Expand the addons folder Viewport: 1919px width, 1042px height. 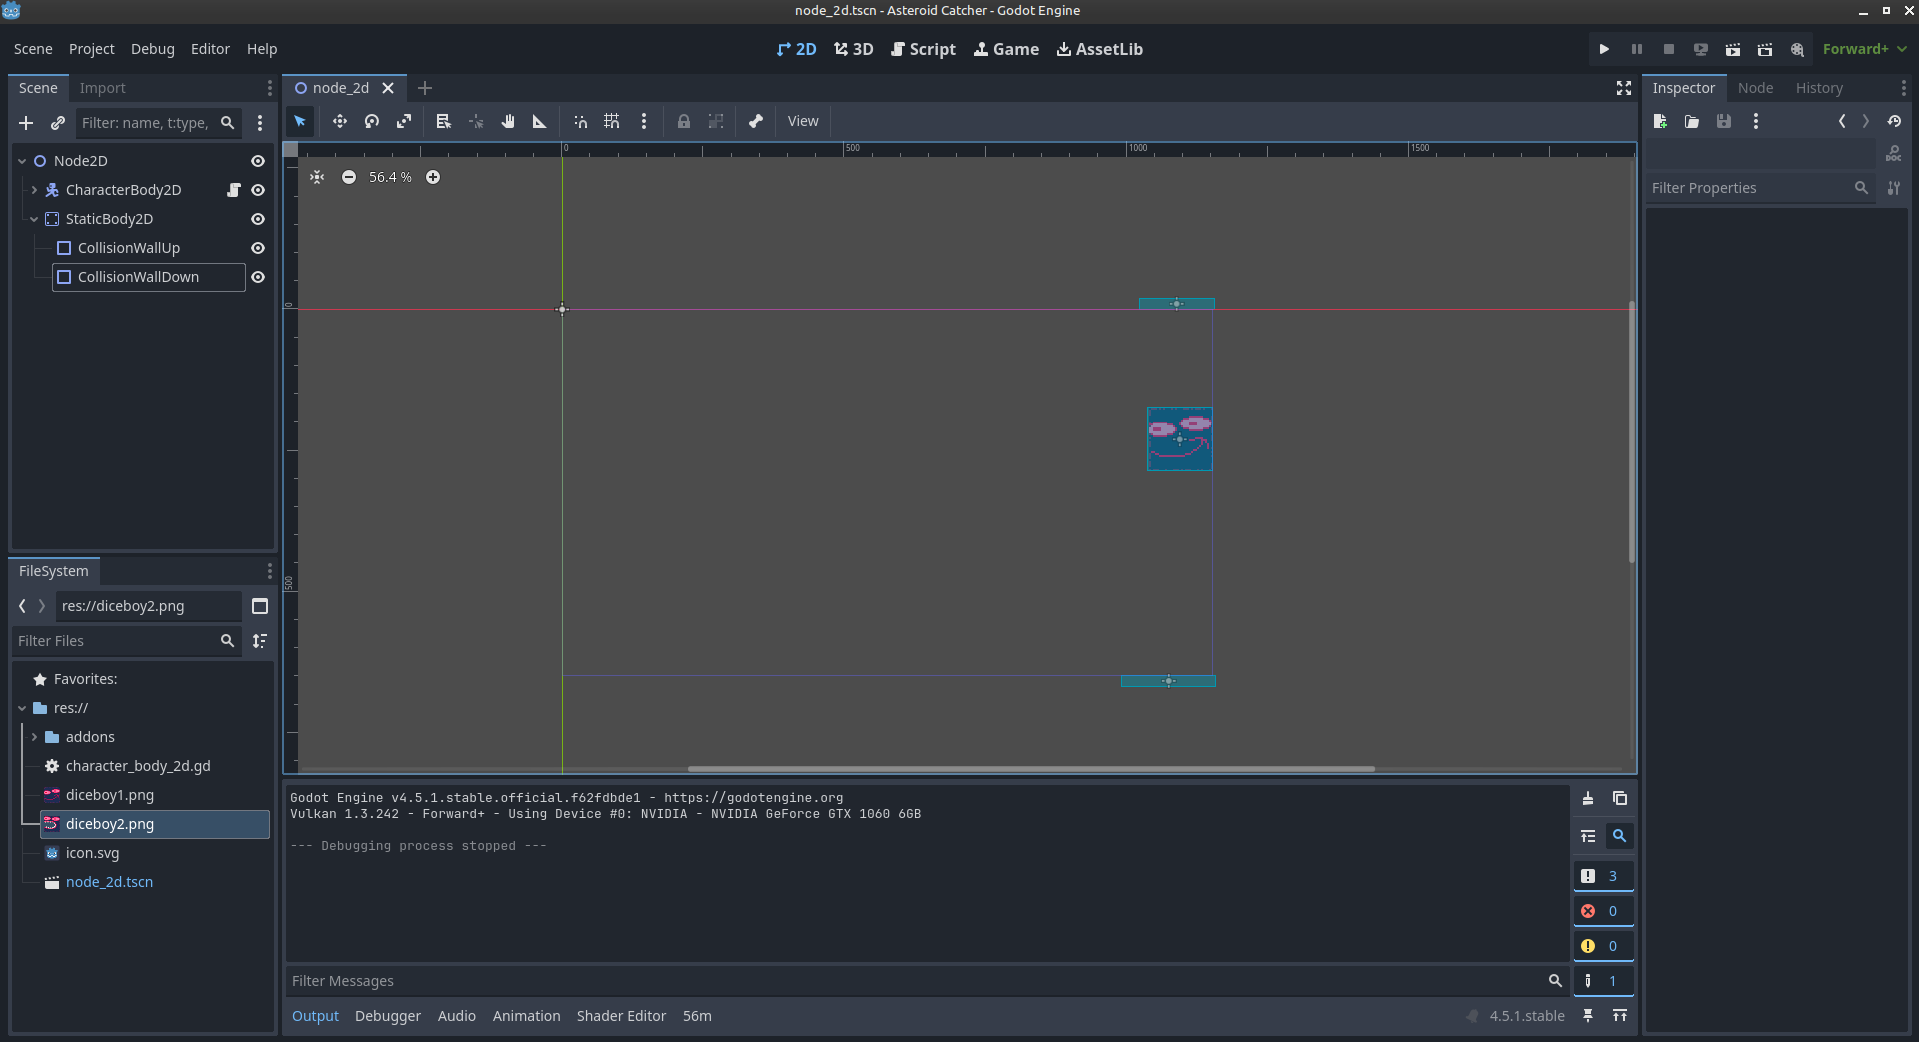34,737
